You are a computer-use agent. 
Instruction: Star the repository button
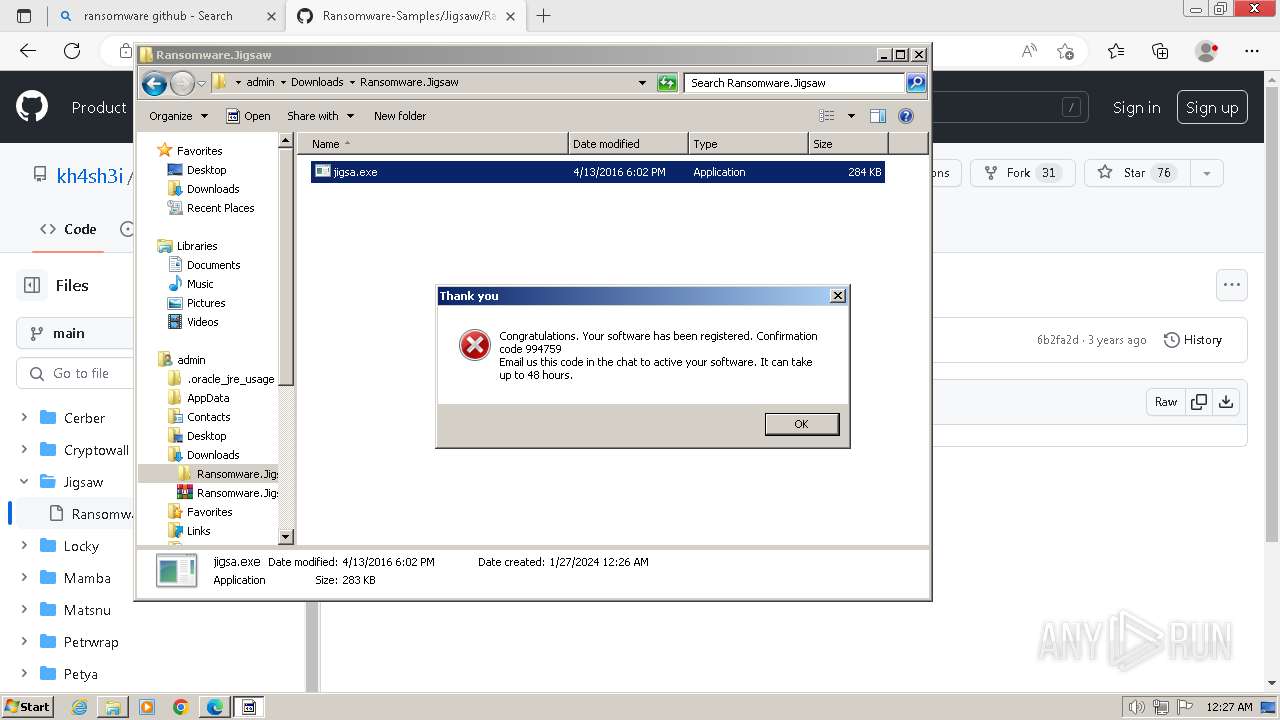[x=1135, y=173]
